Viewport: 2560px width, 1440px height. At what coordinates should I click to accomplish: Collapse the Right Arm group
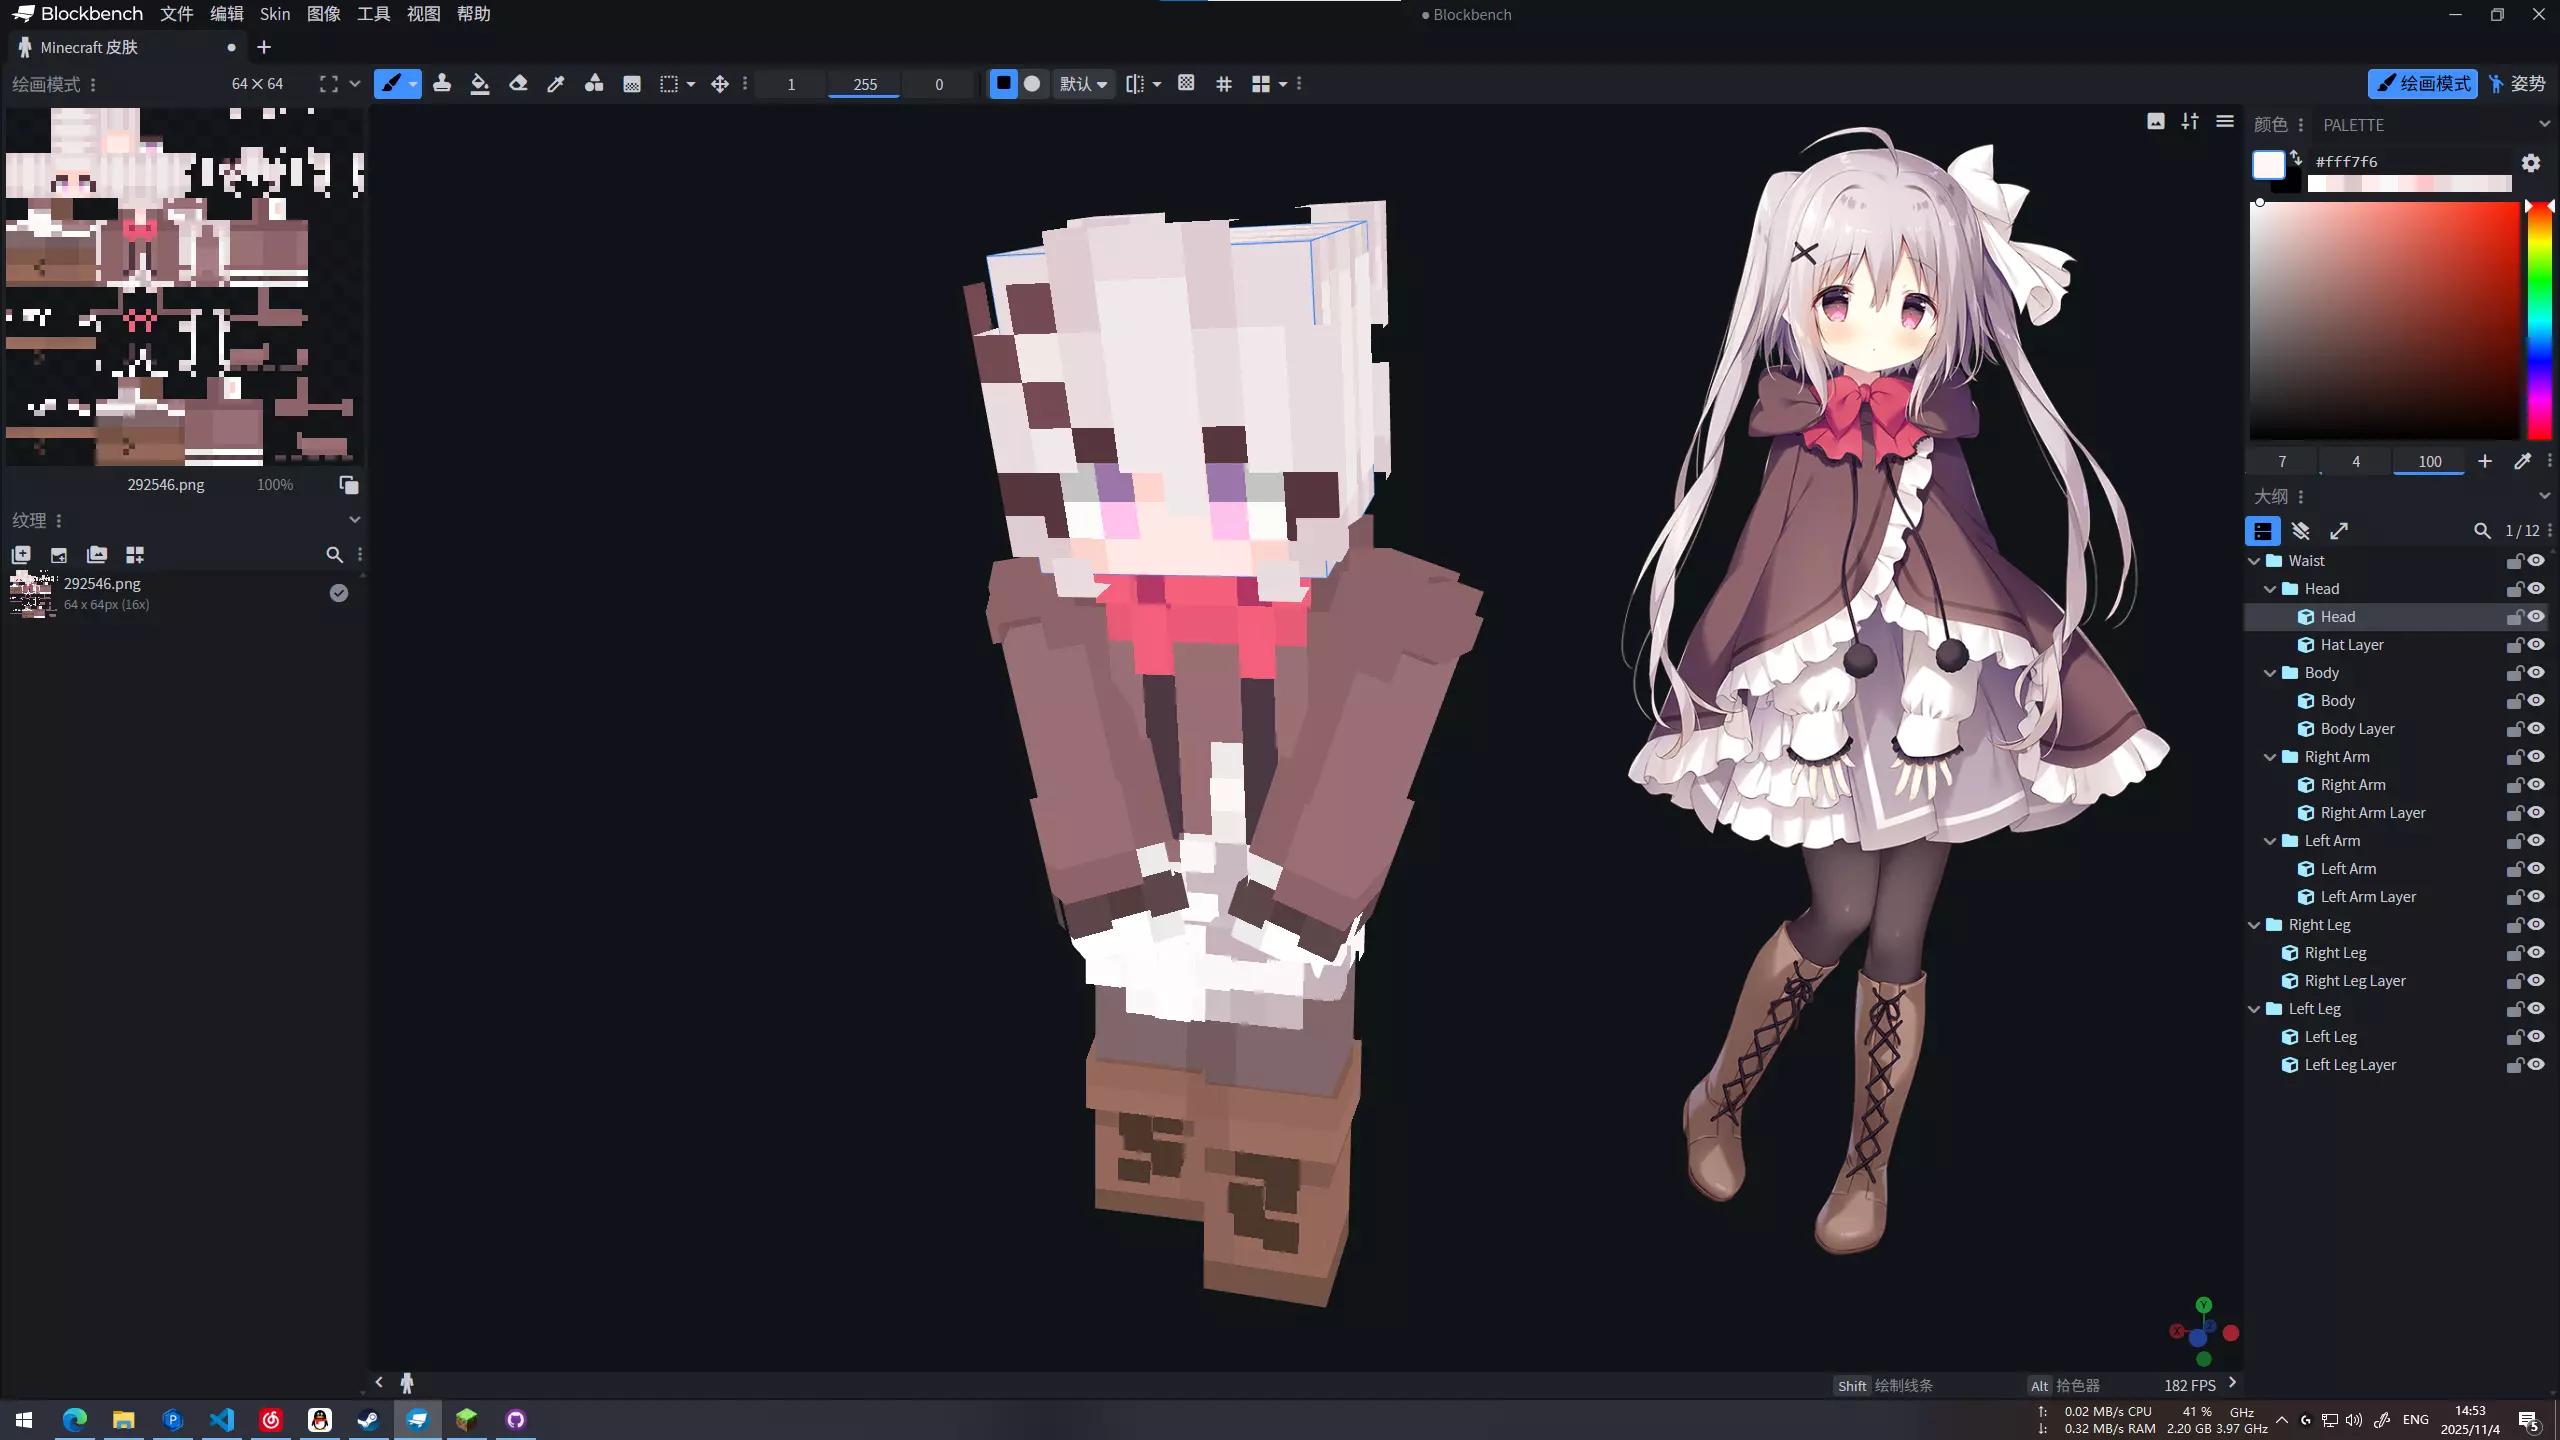(2270, 757)
